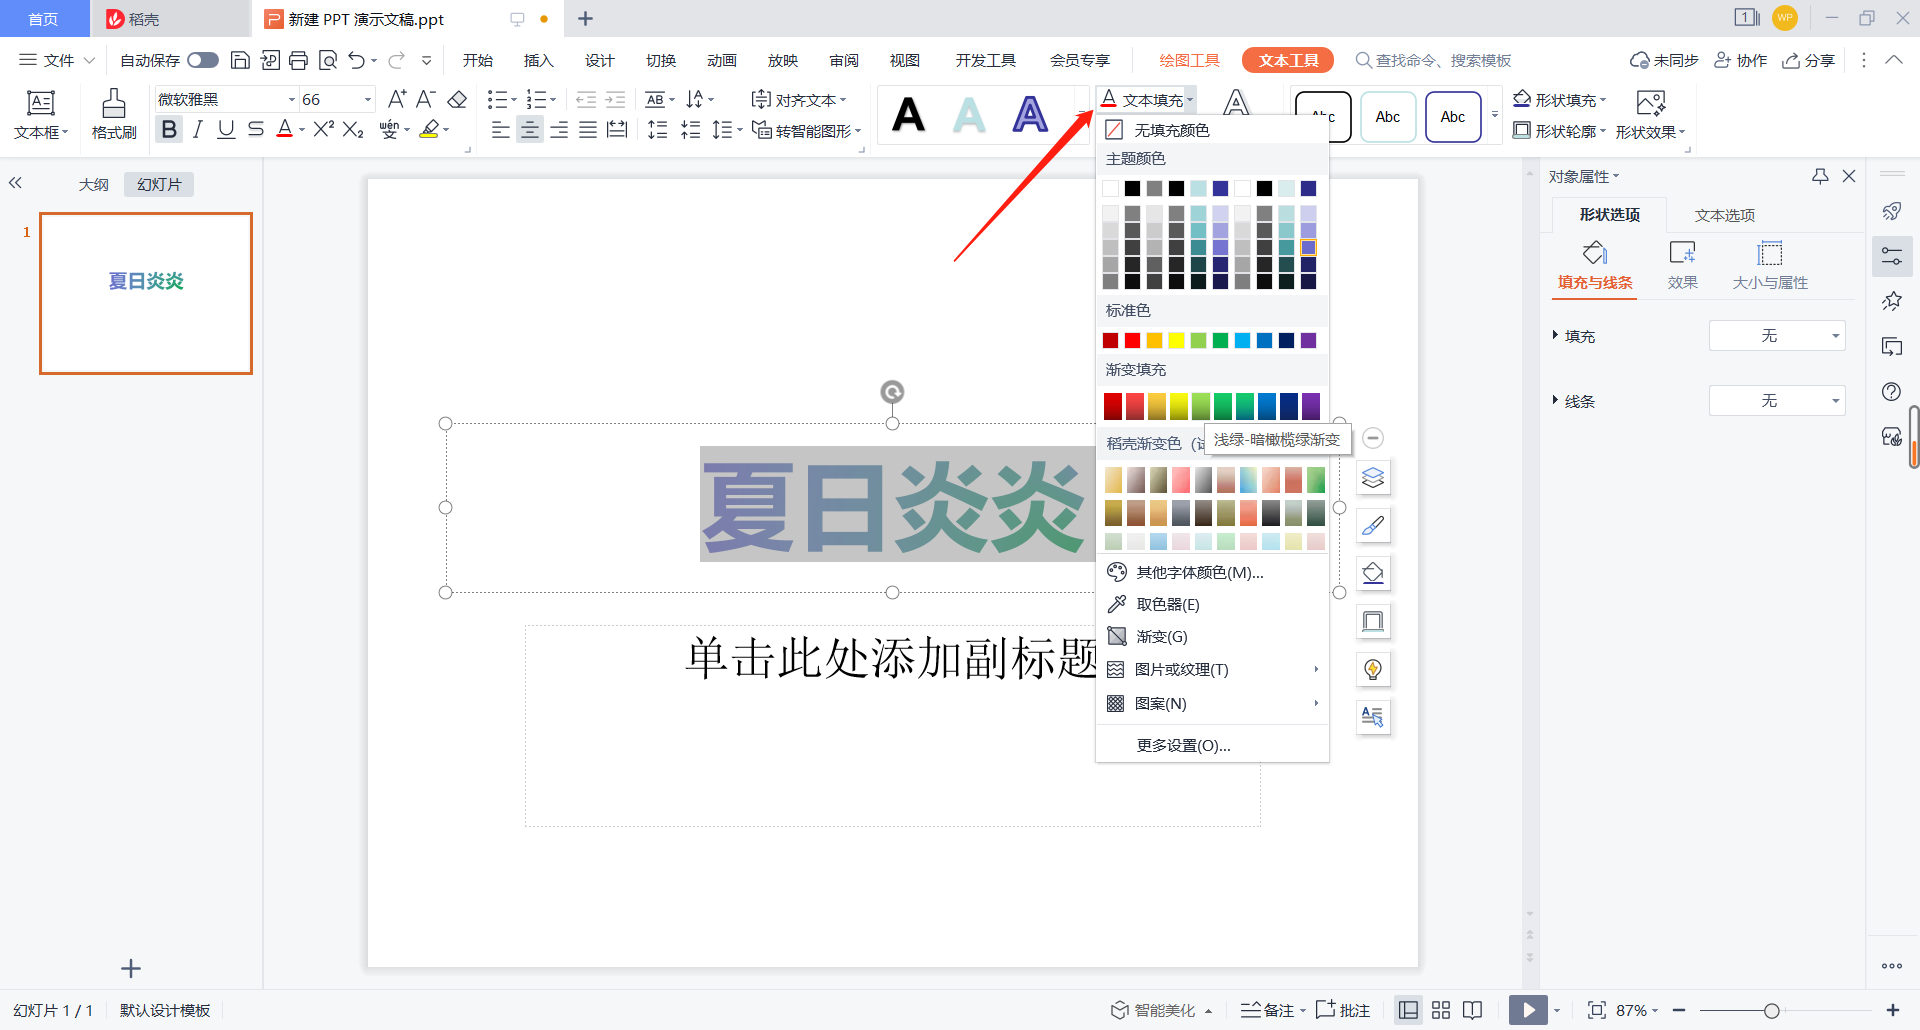
Task: Collapse the slide panel with double chevron
Action: coord(15,183)
